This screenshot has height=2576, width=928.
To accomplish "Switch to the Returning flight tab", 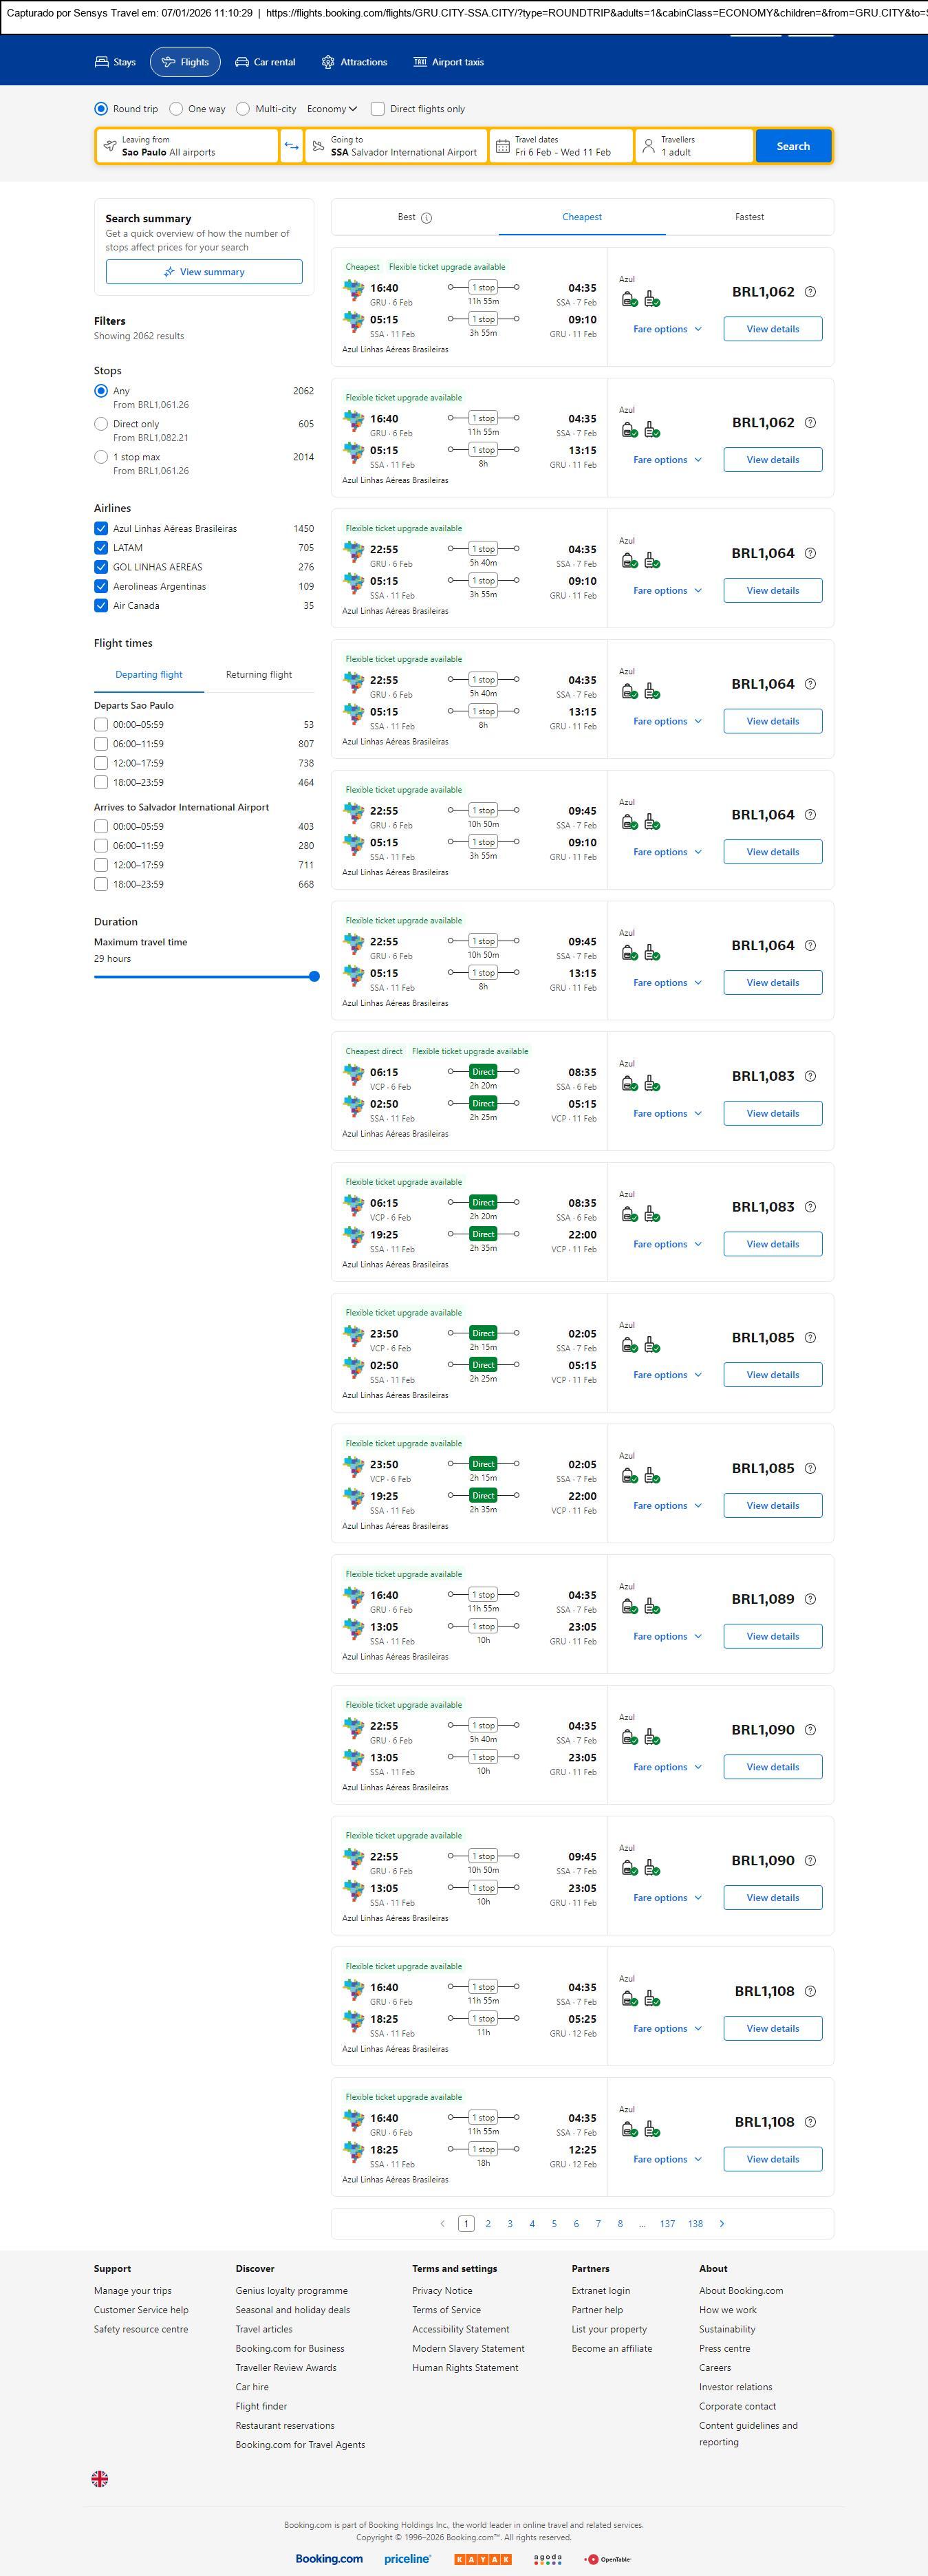I will (x=259, y=675).
